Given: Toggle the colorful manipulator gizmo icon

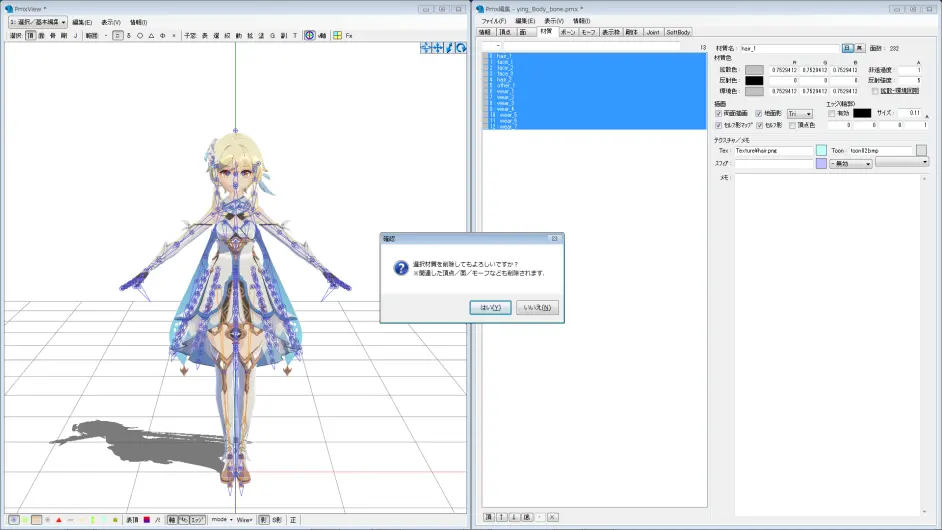Looking at the screenshot, I should [x=309, y=35].
